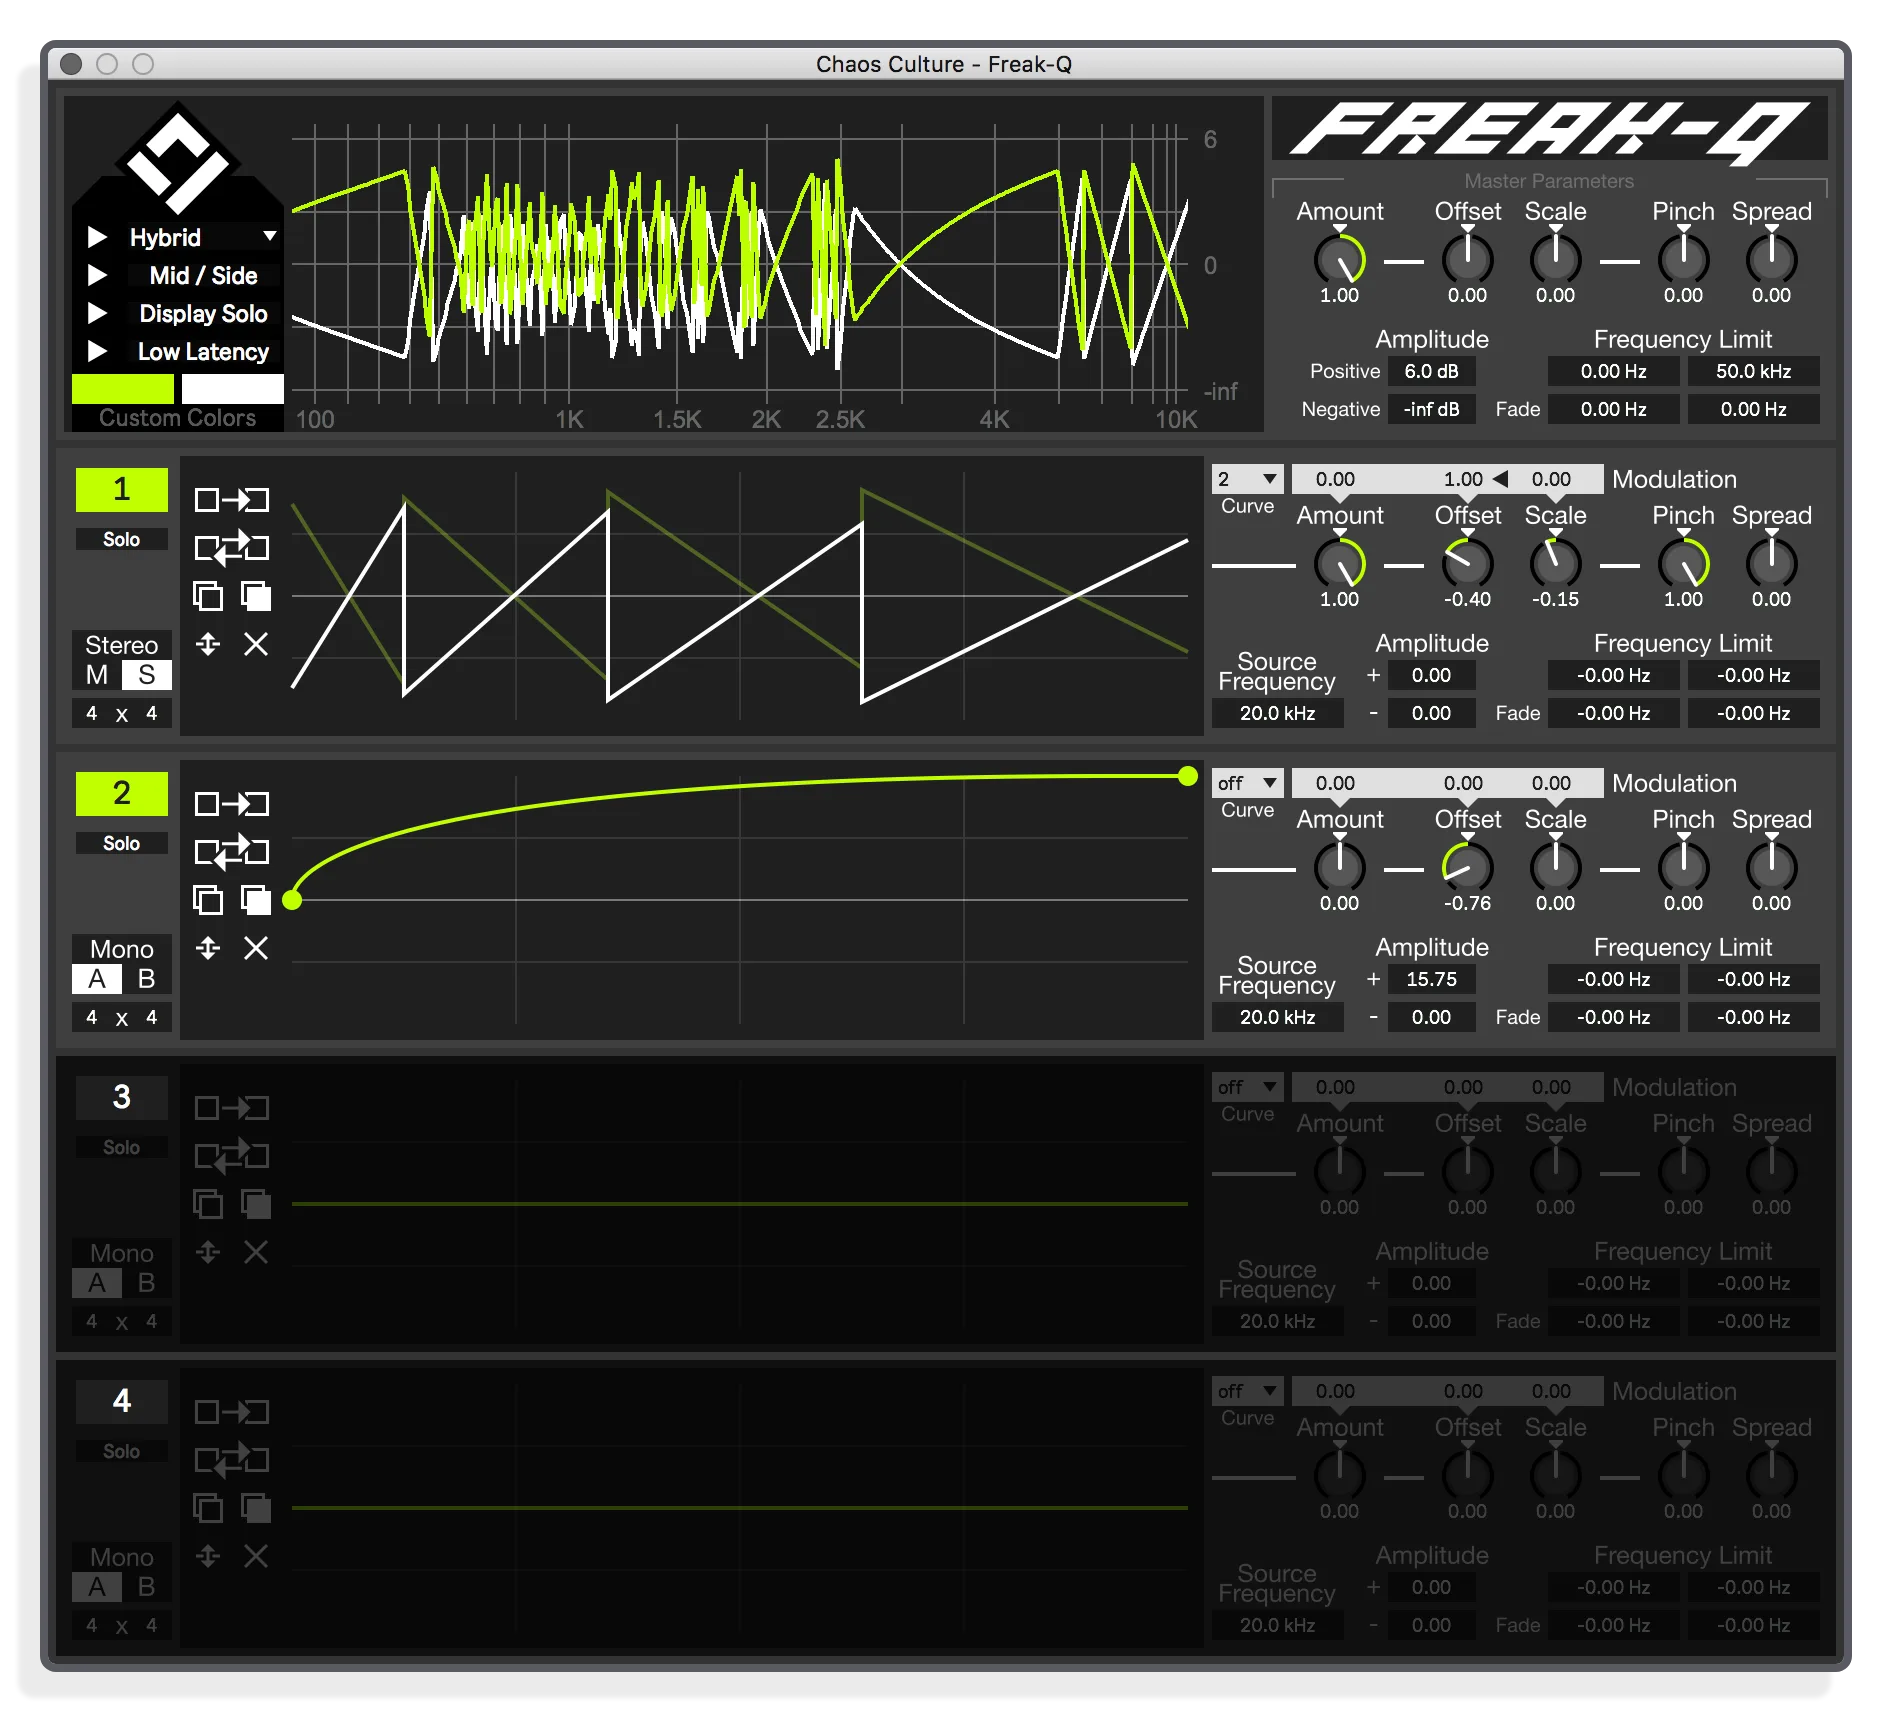
Task: Click band 3 copy-to-next arrow icon
Action: (x=231, y=1107)
